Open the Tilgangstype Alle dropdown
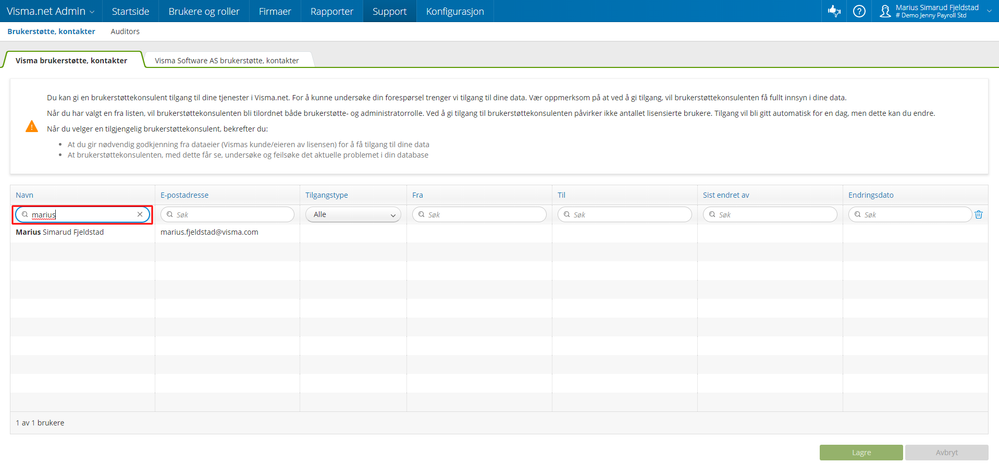The width and height of the screenshot is (999, 471). 354,215
